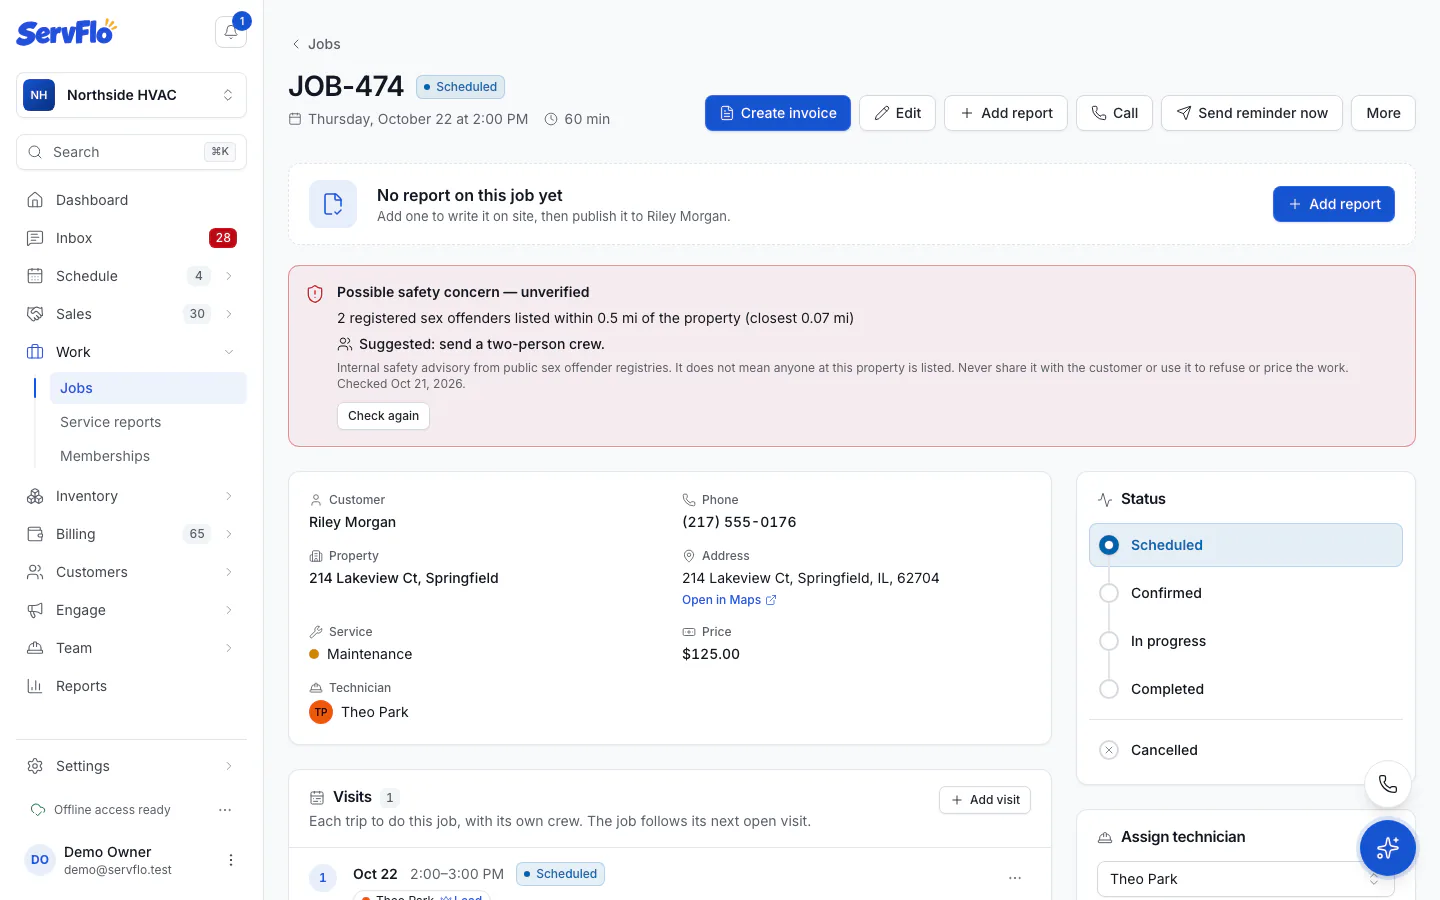Open the AI assistant sparkle button
This screenshot has height=900, width=1440.
click(x=1388, y=848)
